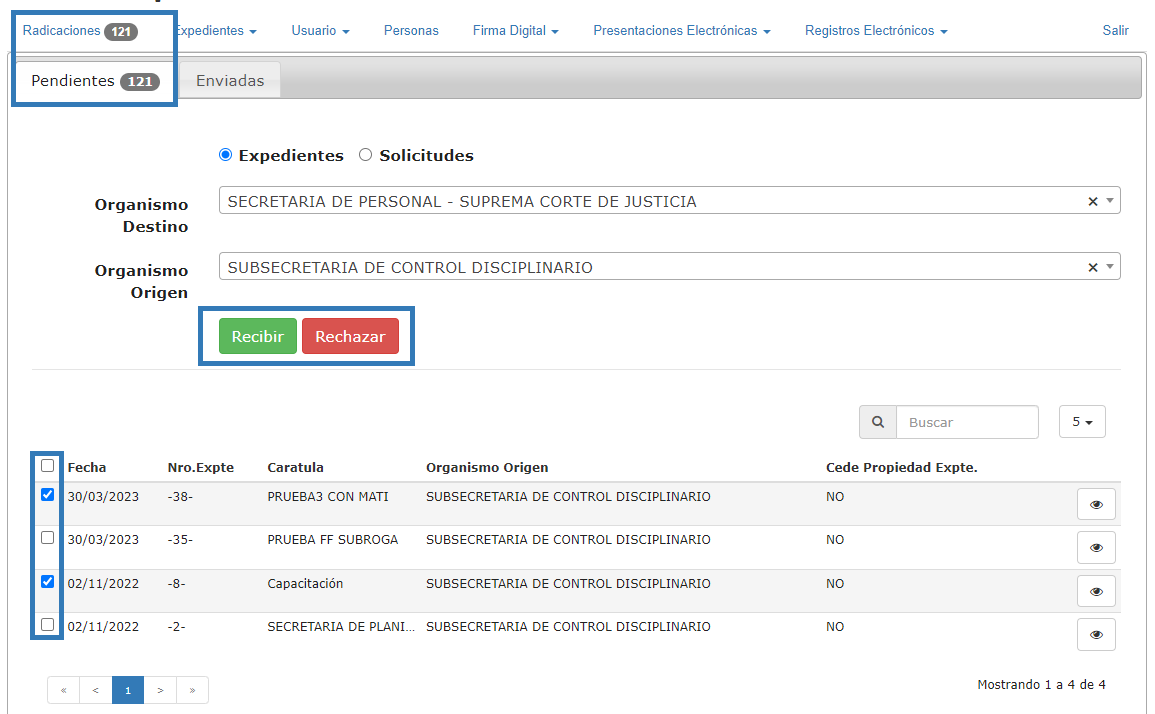
Task: Check the select-all header checkbox
Action: [47, 466]
